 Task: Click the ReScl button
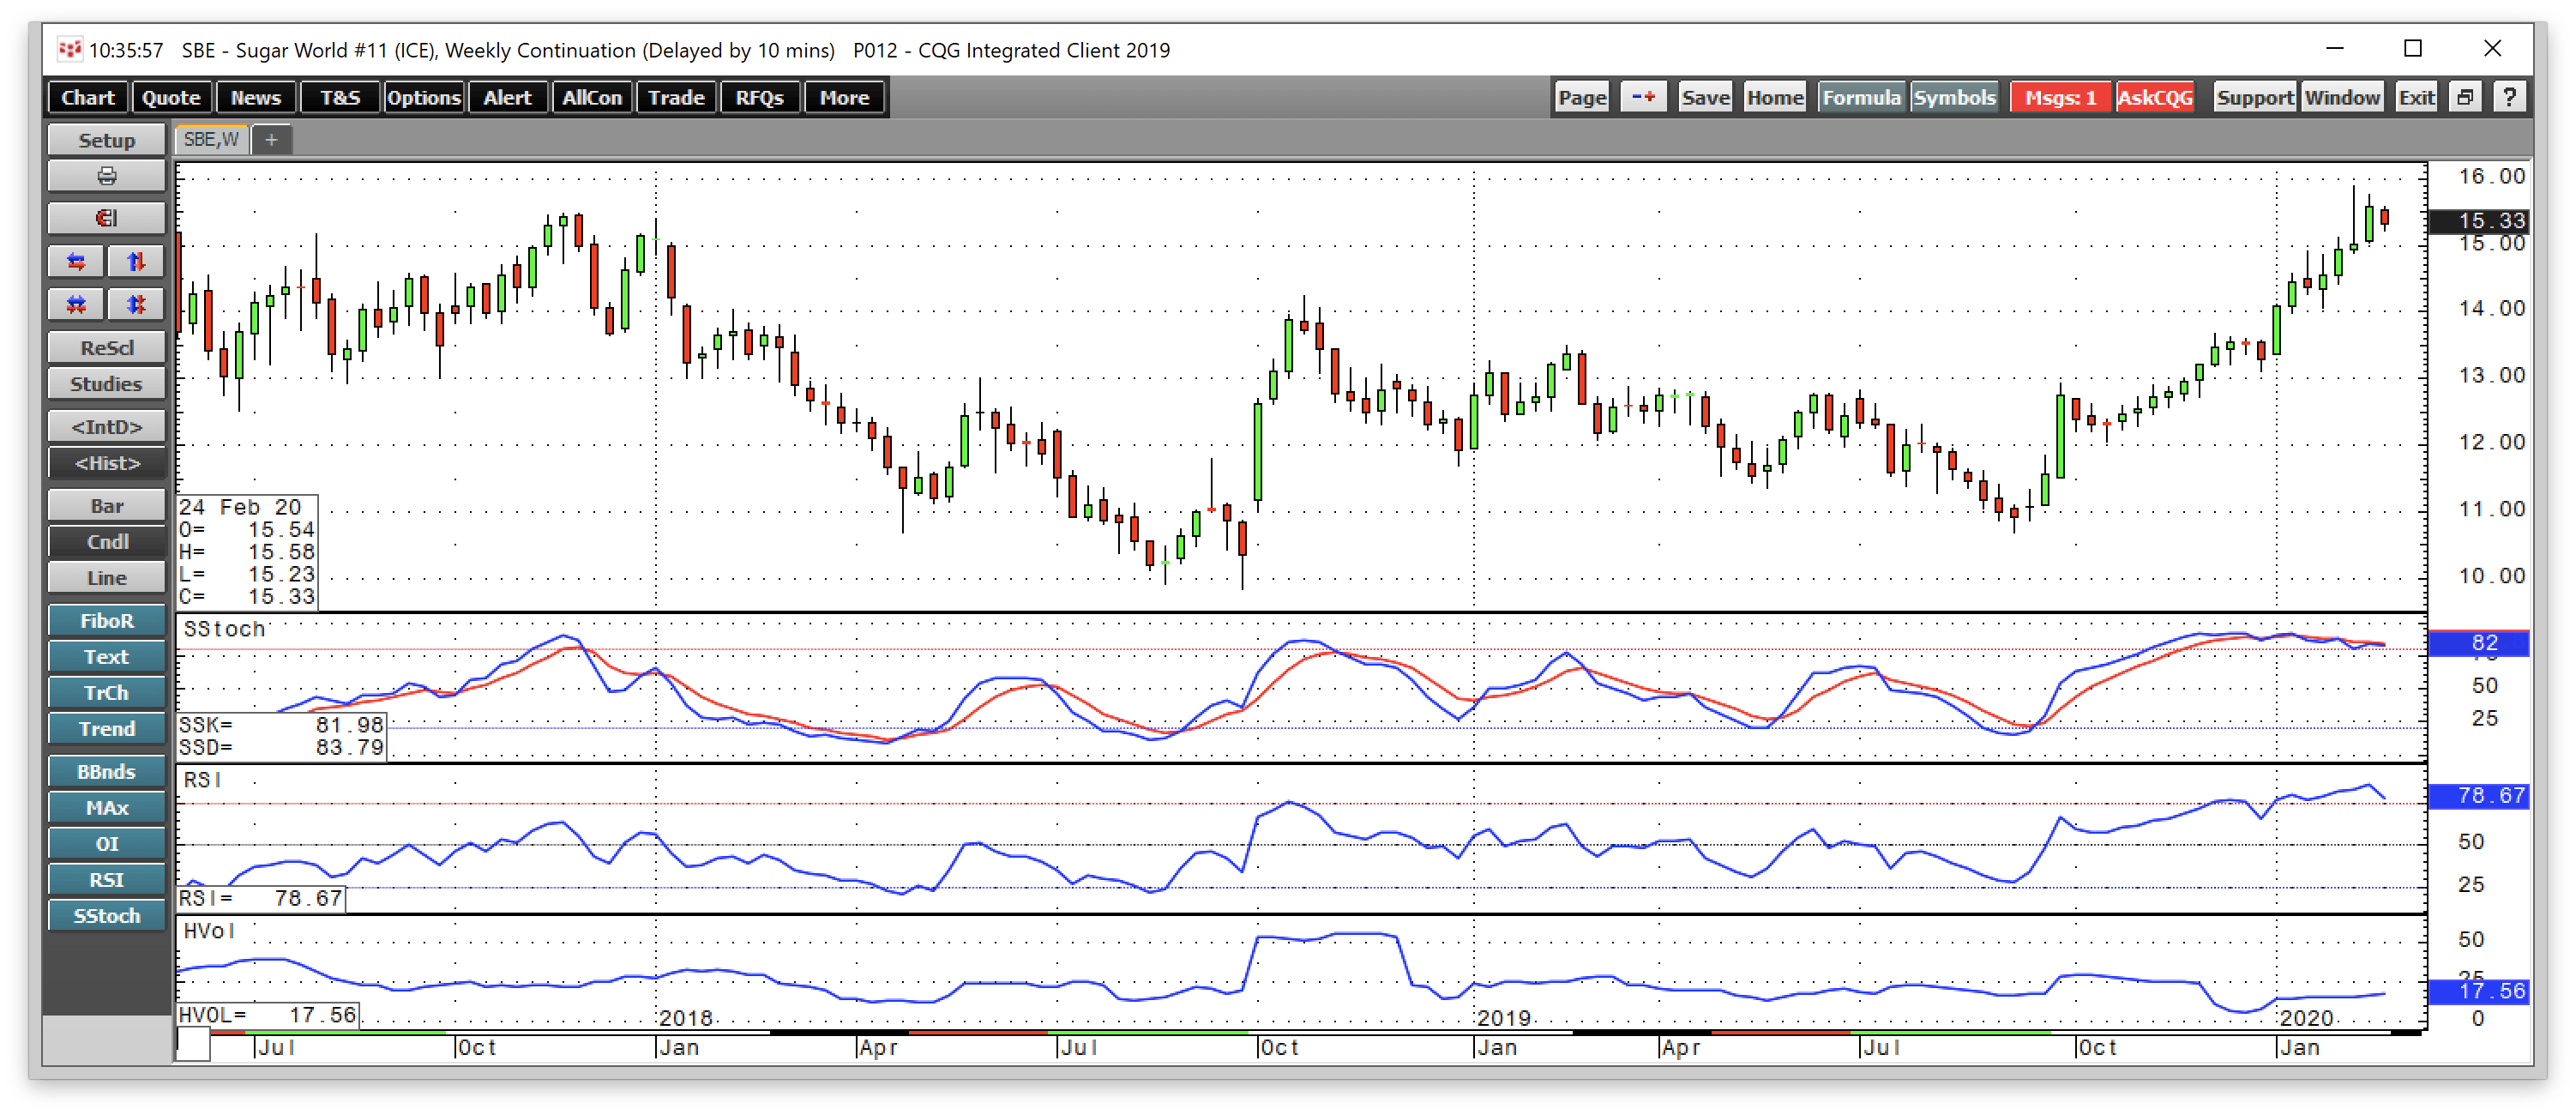(x=107, y=349)
